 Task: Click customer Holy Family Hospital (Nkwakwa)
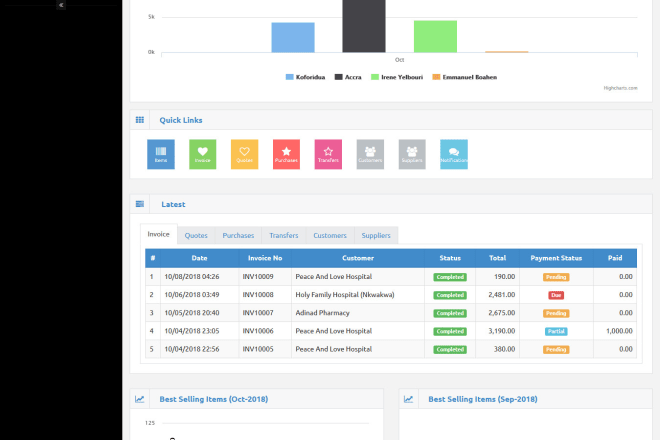coord(345,295)
